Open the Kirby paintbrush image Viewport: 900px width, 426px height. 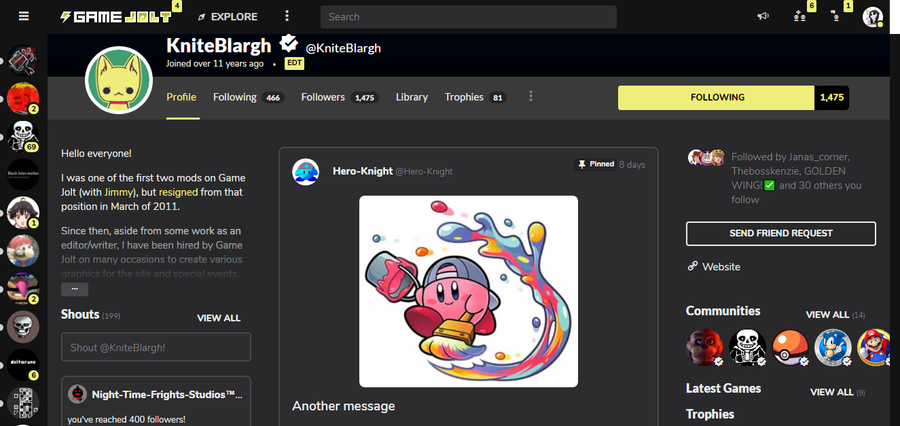pos(468,292)
